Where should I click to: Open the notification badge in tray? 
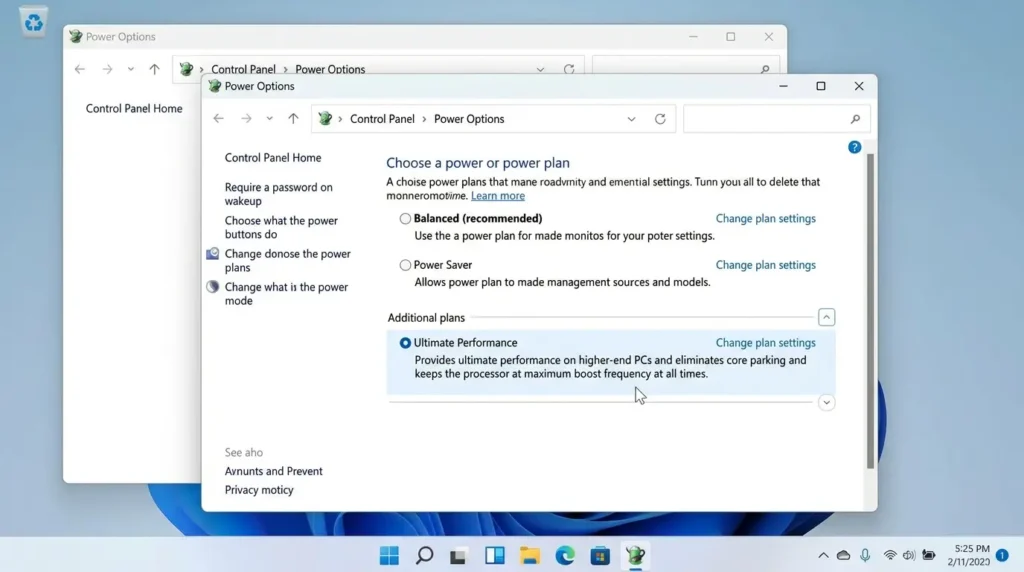tap(1002, 556)
